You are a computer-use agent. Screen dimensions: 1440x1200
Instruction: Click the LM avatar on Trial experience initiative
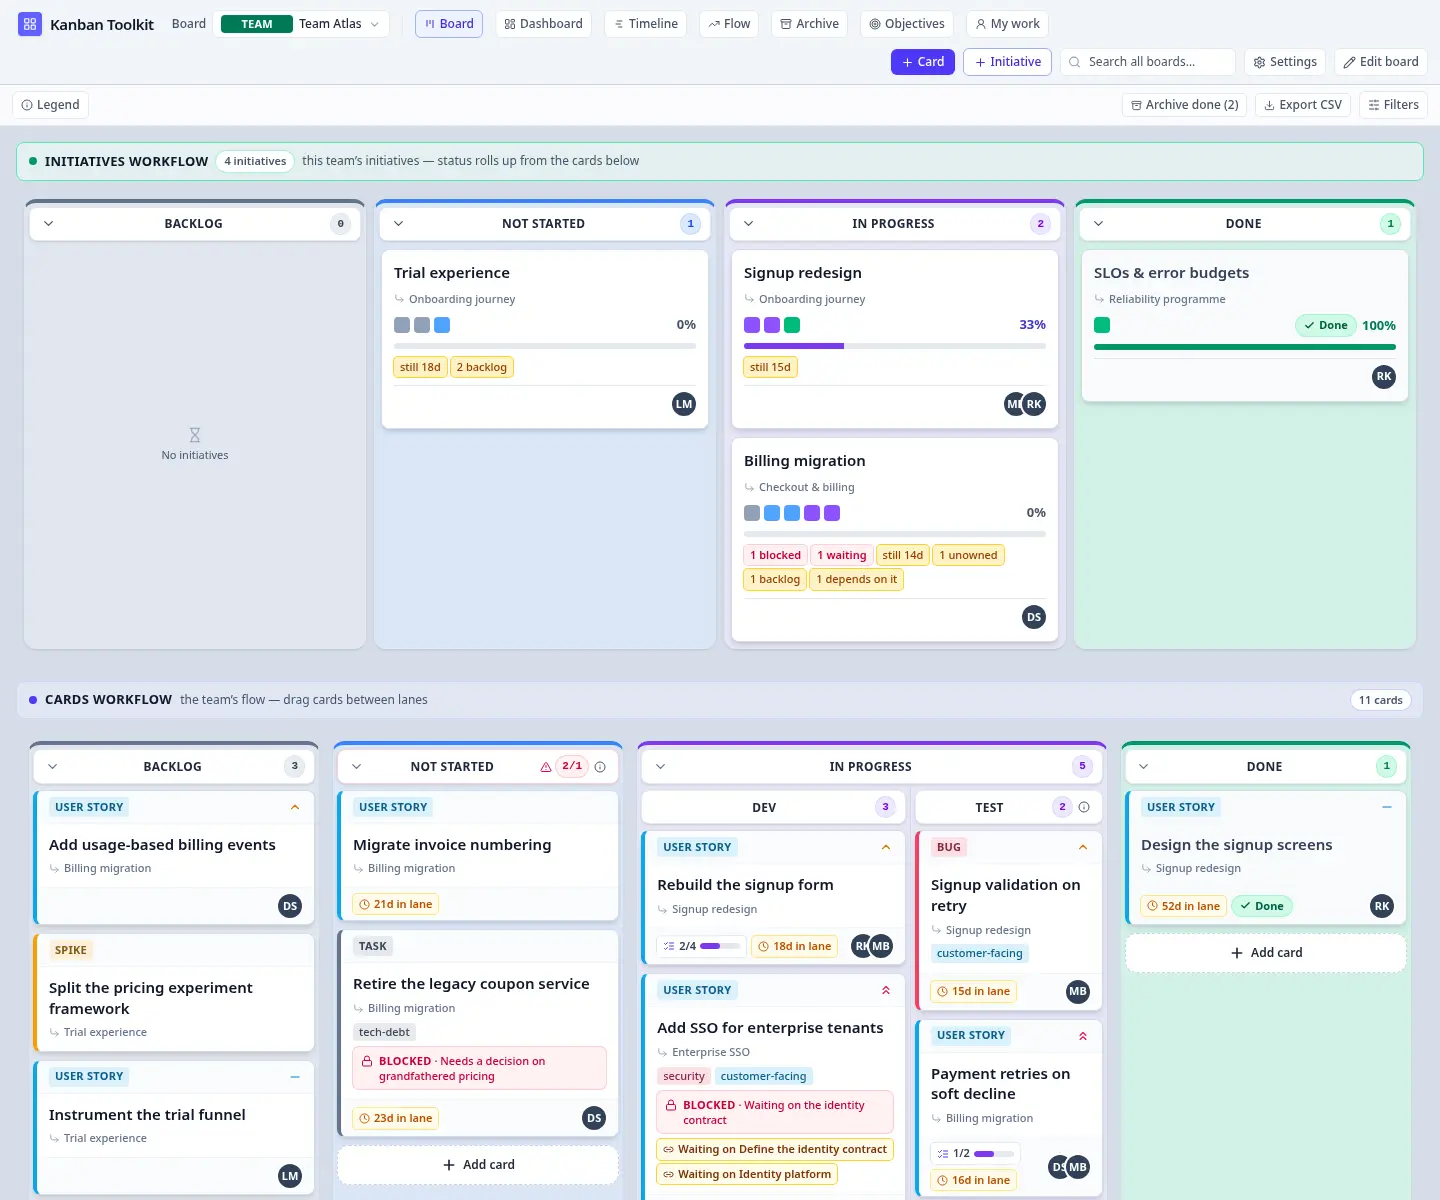click(684, 404)
